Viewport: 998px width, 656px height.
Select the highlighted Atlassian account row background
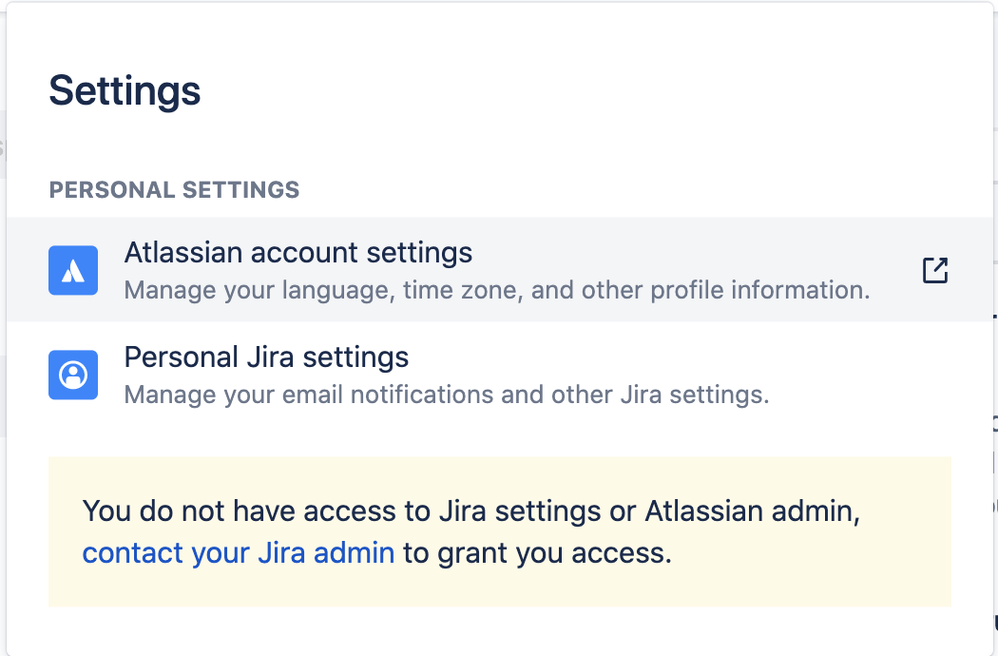[500, 270]
